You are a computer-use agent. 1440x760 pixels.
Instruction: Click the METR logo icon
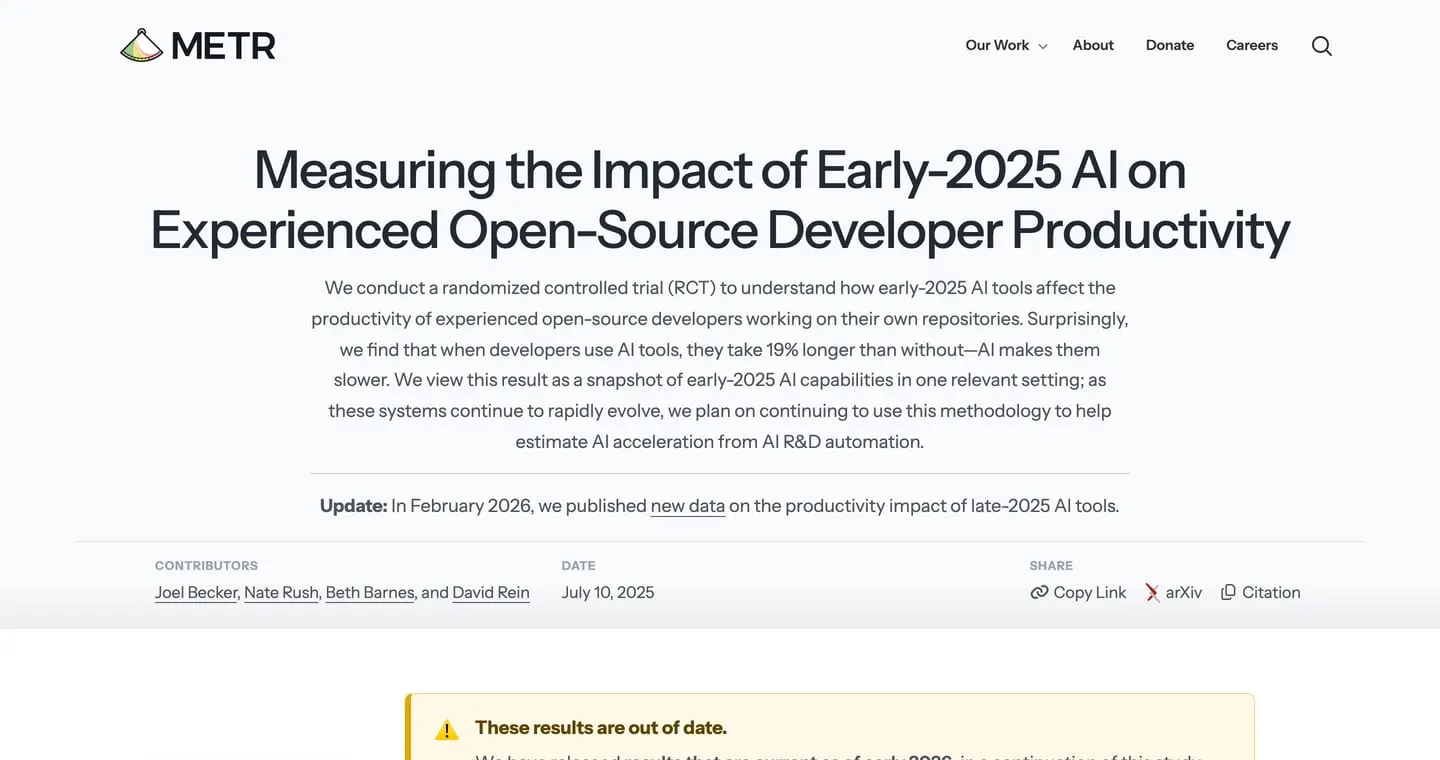(x=141, y=45)
